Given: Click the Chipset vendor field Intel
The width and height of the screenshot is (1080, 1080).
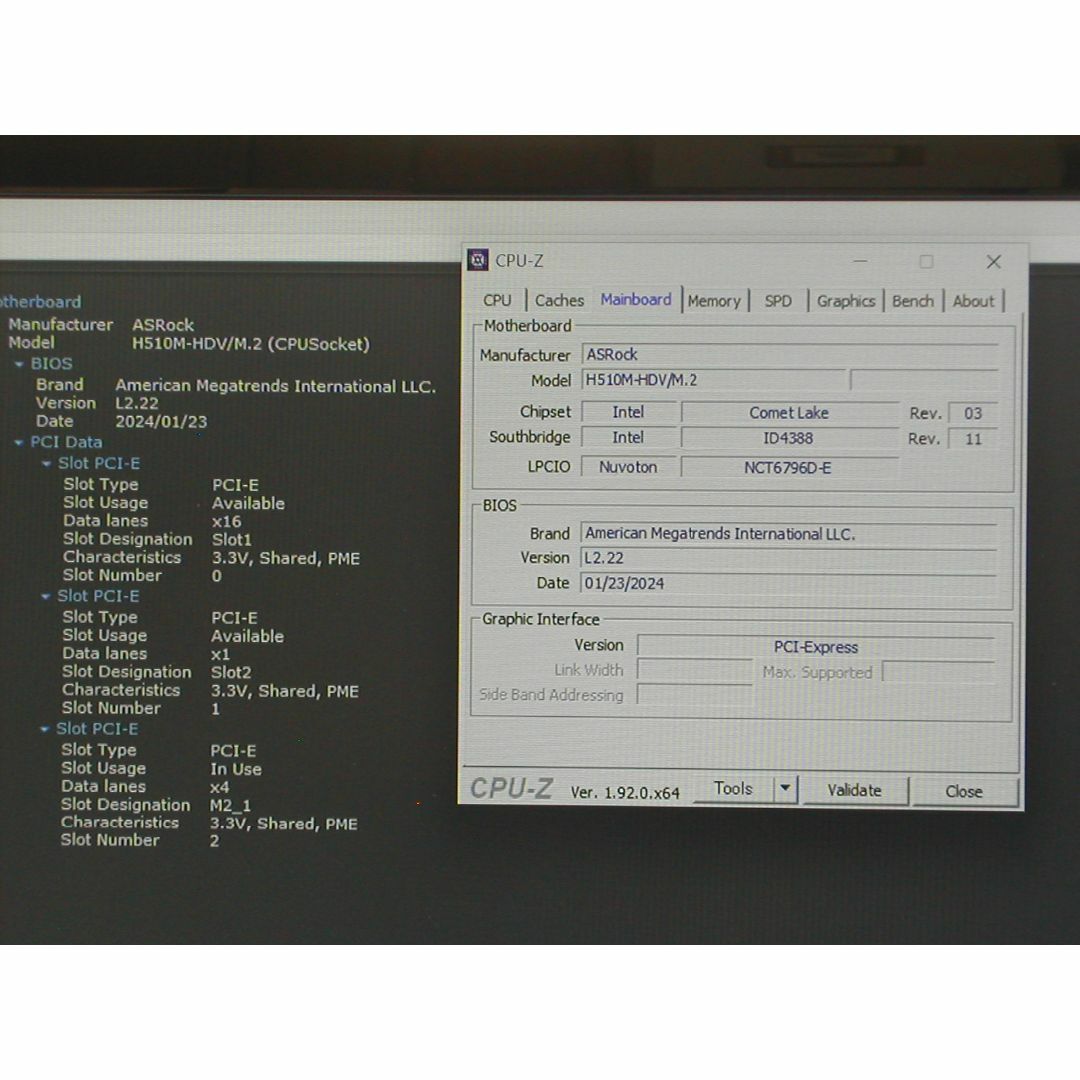Looking at the screenshot, I should (x=628, y=412).
